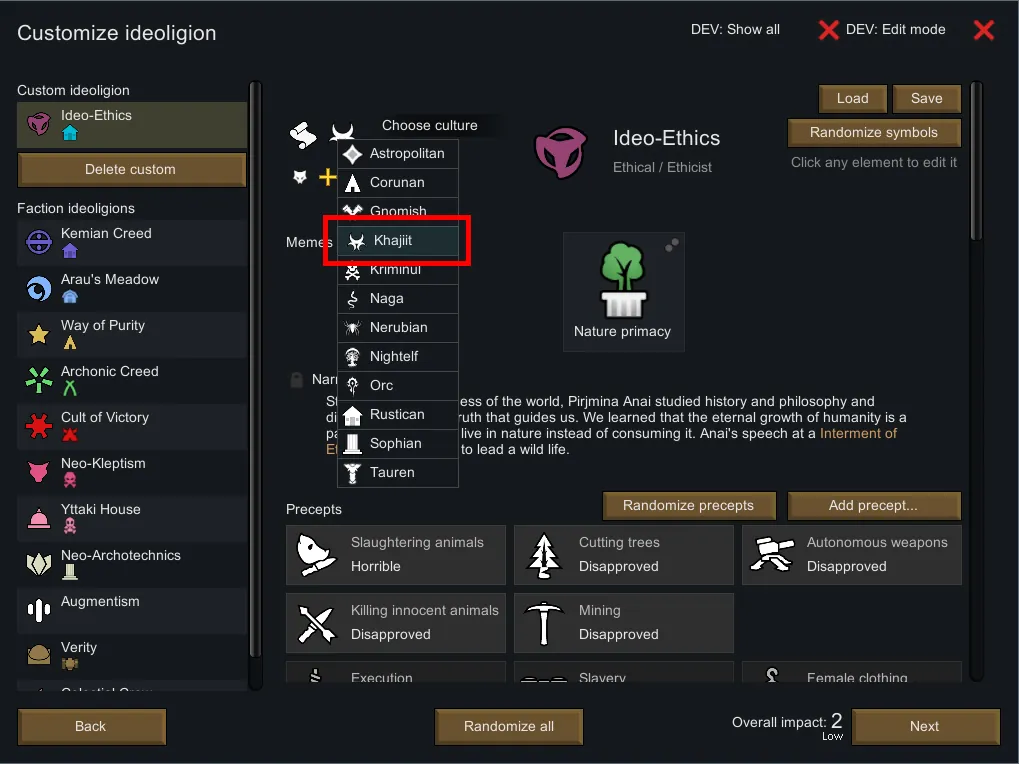Image resolution: width=1019 pixels, height=764 pixels.
Task: Click the Nature primacy tree meme icon
Action: tap(622, 279)
